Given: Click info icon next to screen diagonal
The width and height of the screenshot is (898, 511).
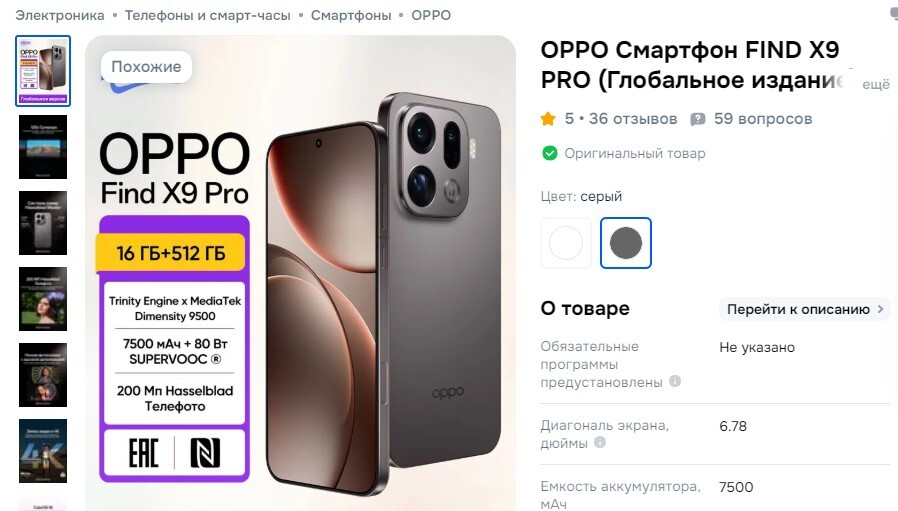Looking at the screenshot, I should [600, 442].
